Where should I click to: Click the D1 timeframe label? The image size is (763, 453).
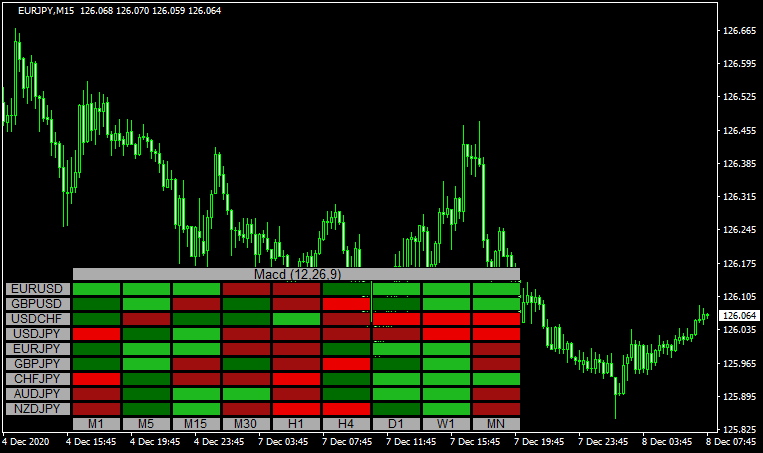click(396, 424)
